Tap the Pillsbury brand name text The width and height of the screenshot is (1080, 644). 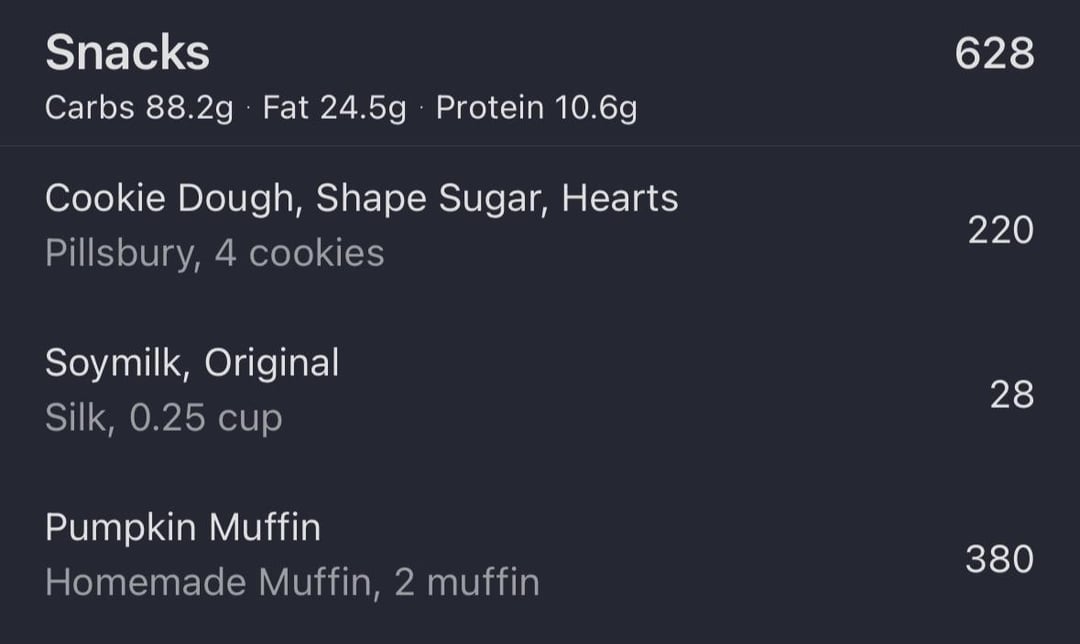(x=120, y=254)
